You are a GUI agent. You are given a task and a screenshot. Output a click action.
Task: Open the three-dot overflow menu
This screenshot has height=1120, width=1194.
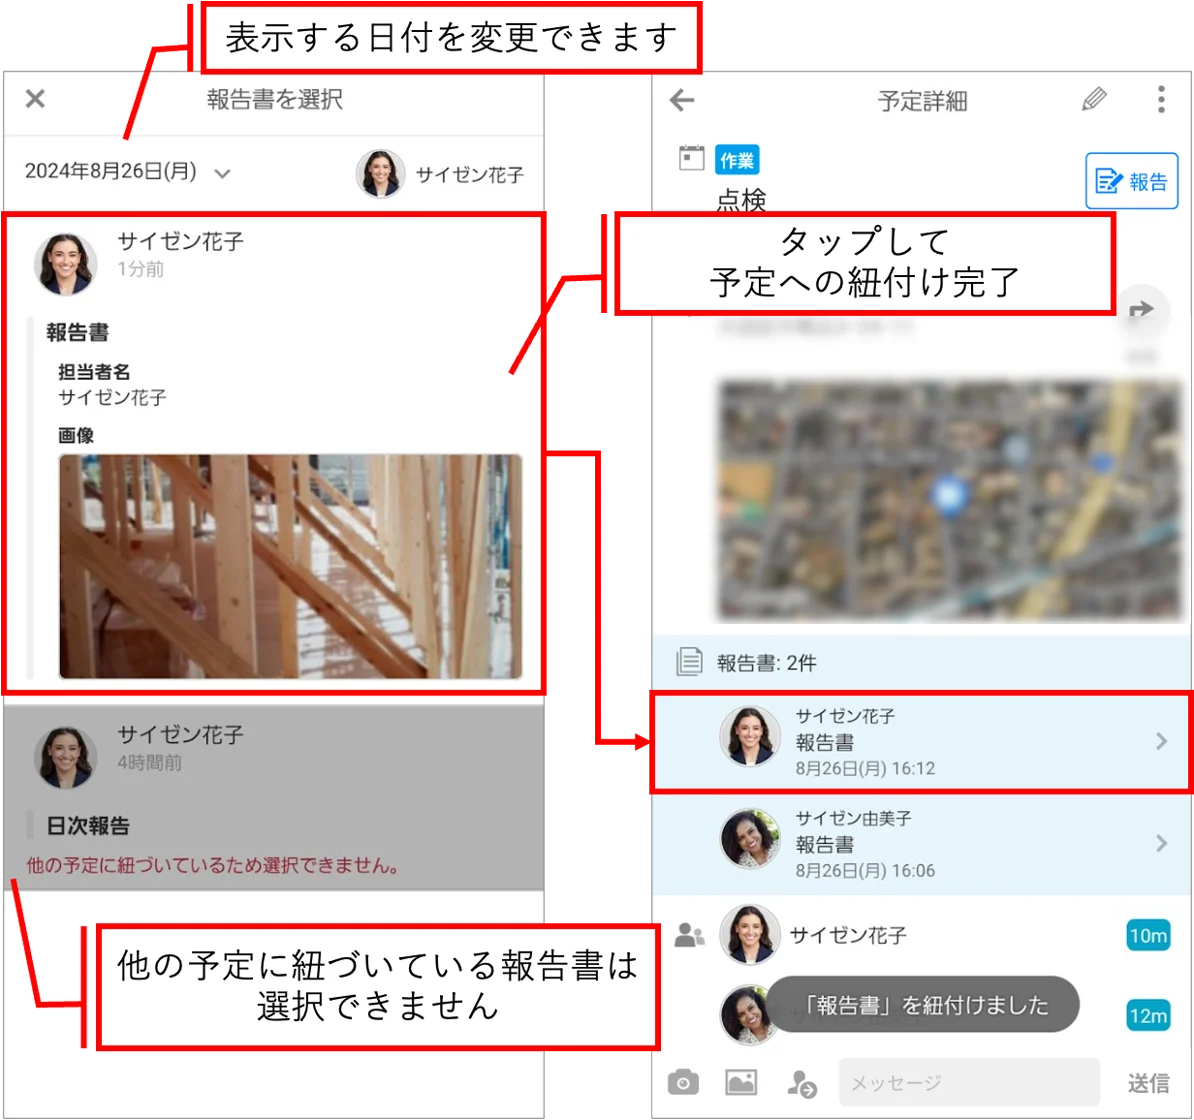pyautogui.click(x=1160, y=99)
